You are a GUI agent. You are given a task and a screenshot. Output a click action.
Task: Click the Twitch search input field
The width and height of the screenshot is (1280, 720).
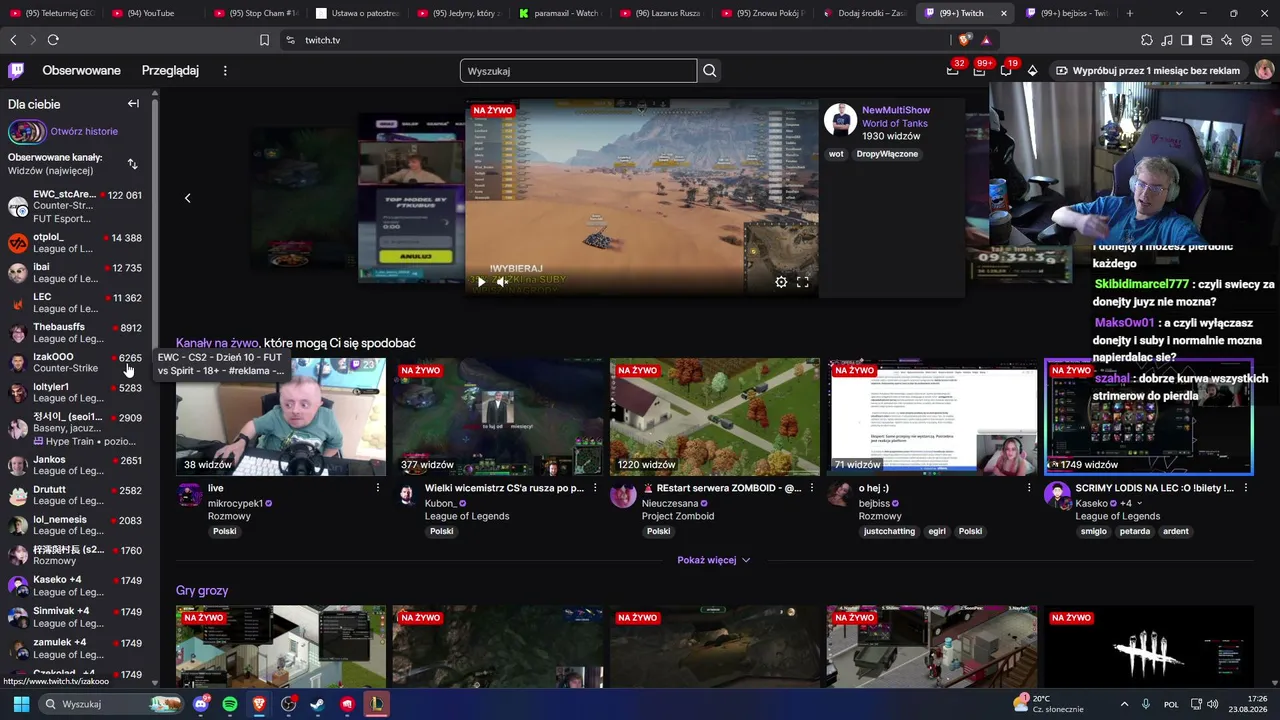(578, 71)
